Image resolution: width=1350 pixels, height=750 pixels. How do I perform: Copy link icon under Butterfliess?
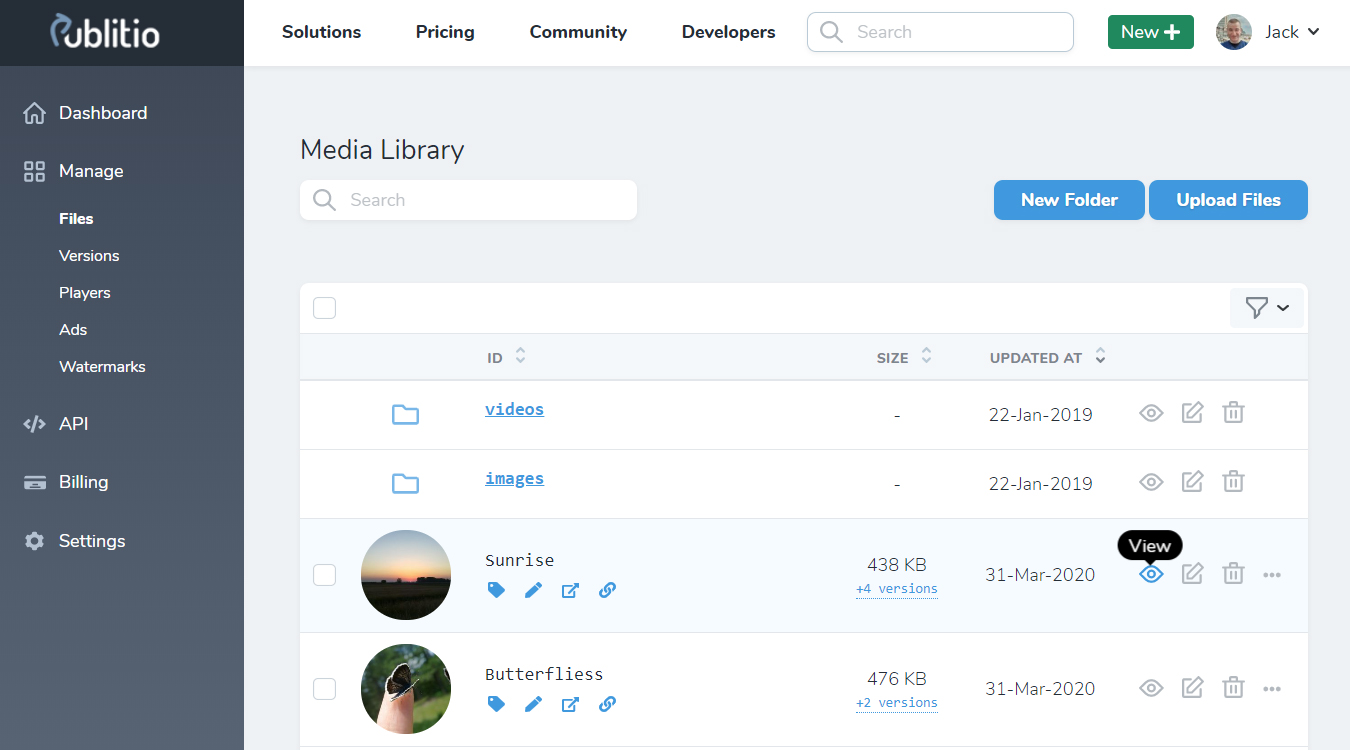point(607,704)
